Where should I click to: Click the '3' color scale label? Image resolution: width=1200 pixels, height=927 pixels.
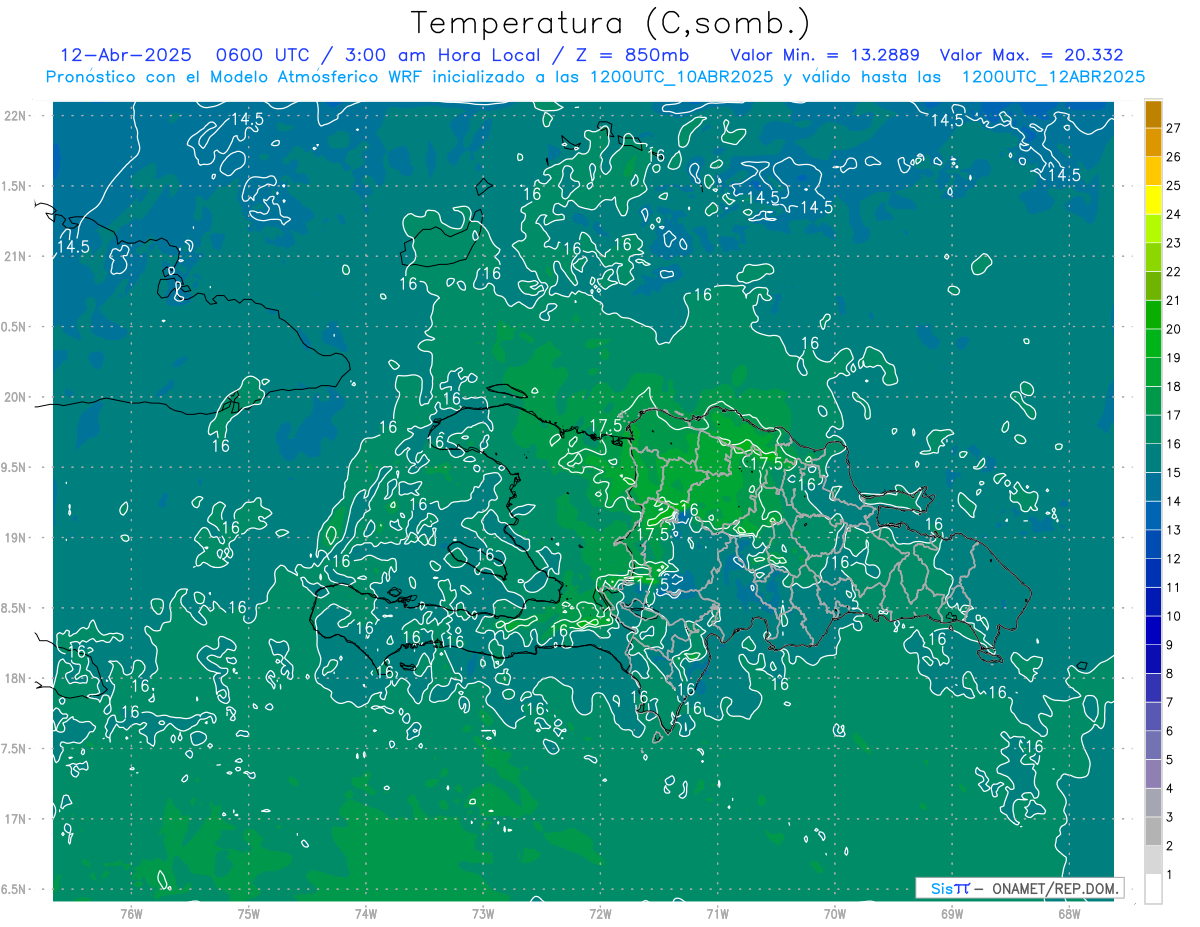[x=1170, y=818]
